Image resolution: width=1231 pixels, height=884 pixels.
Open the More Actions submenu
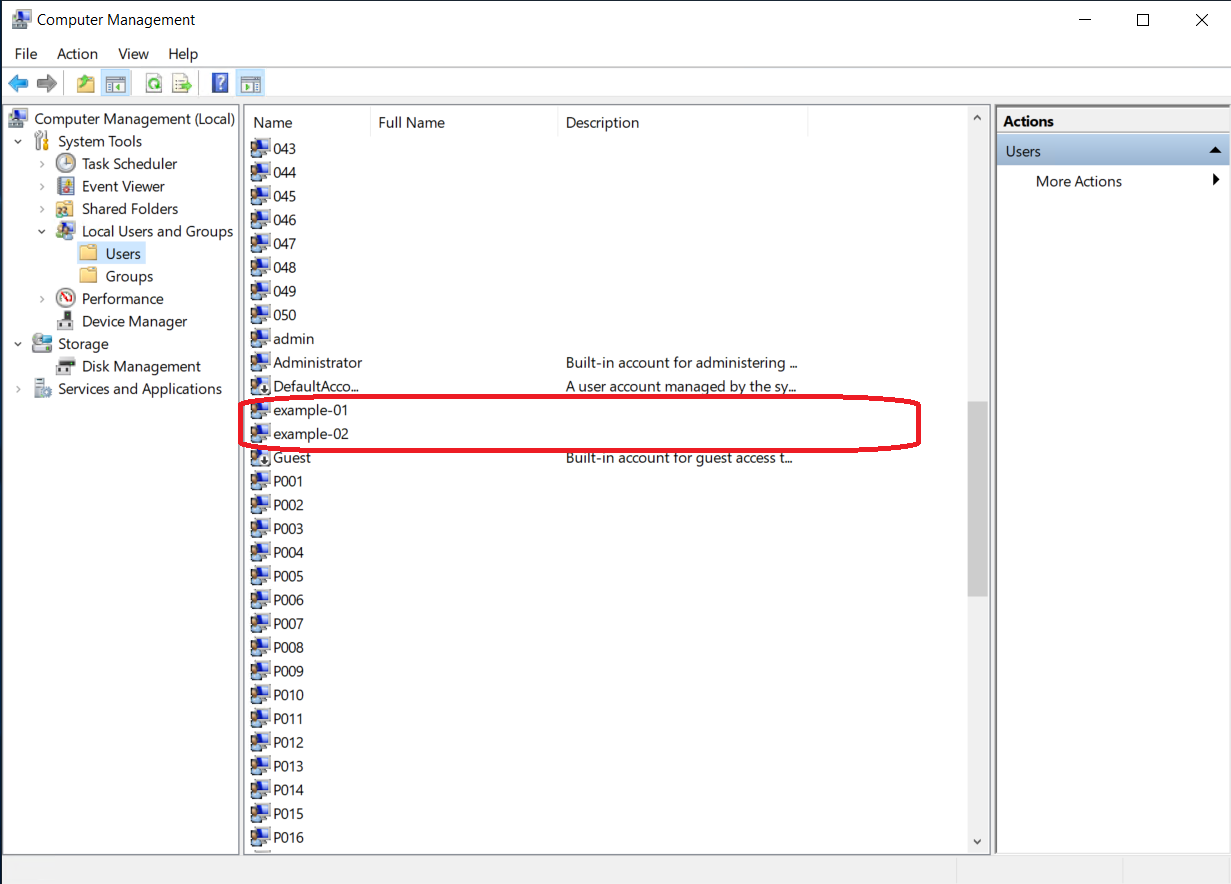(x=1078, y=181)
